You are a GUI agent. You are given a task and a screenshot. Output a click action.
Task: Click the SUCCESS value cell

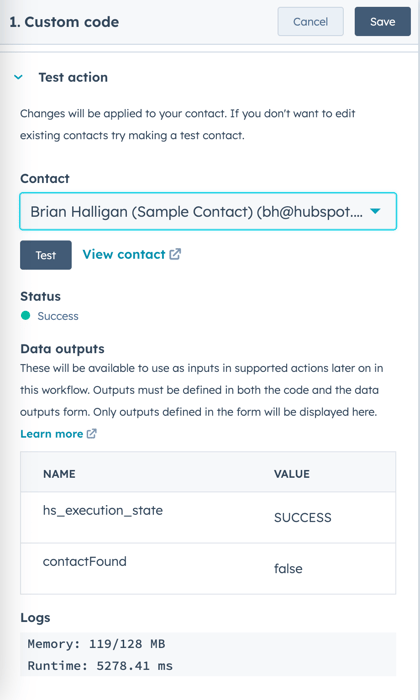point(303,518)
